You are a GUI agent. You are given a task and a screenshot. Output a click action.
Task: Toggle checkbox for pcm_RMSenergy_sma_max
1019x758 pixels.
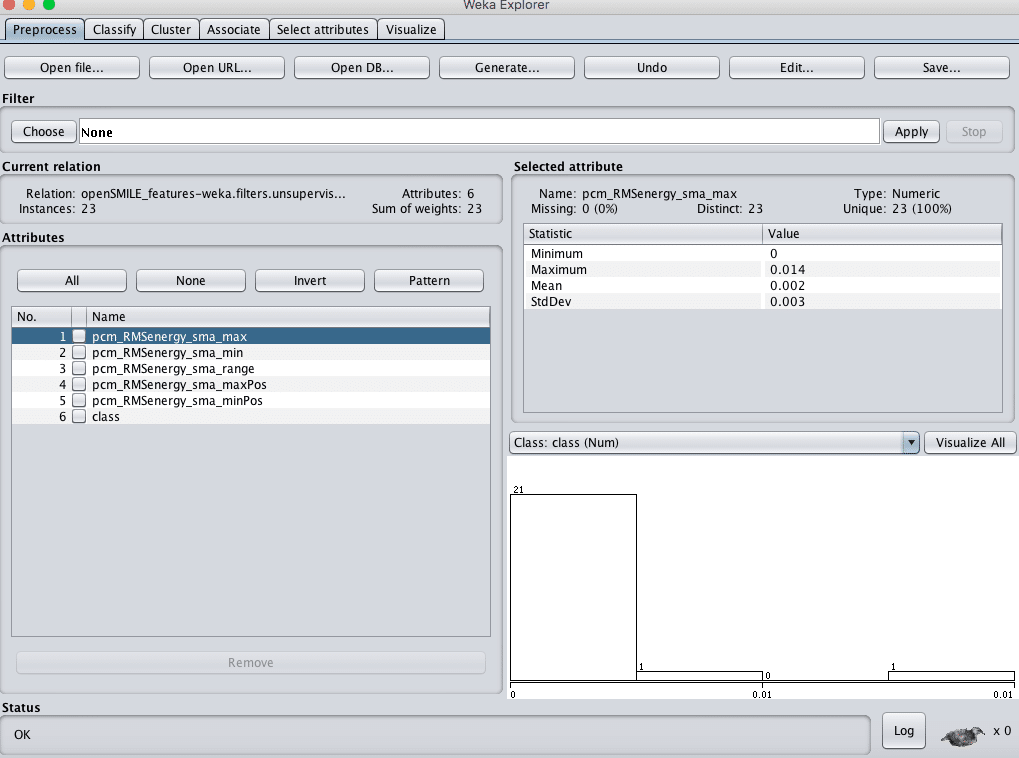[x=79, y=336]
